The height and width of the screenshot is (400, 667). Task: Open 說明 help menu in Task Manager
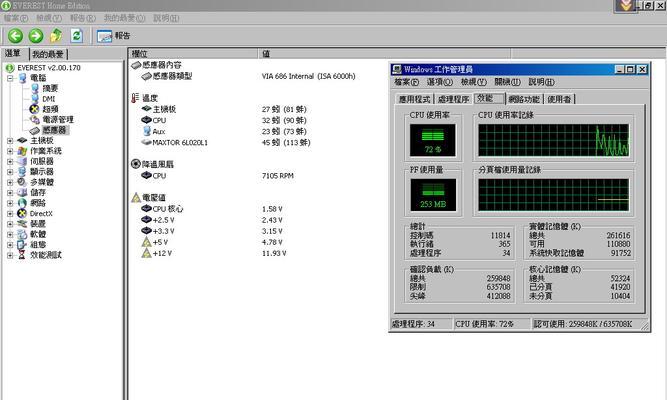point(542,82)
